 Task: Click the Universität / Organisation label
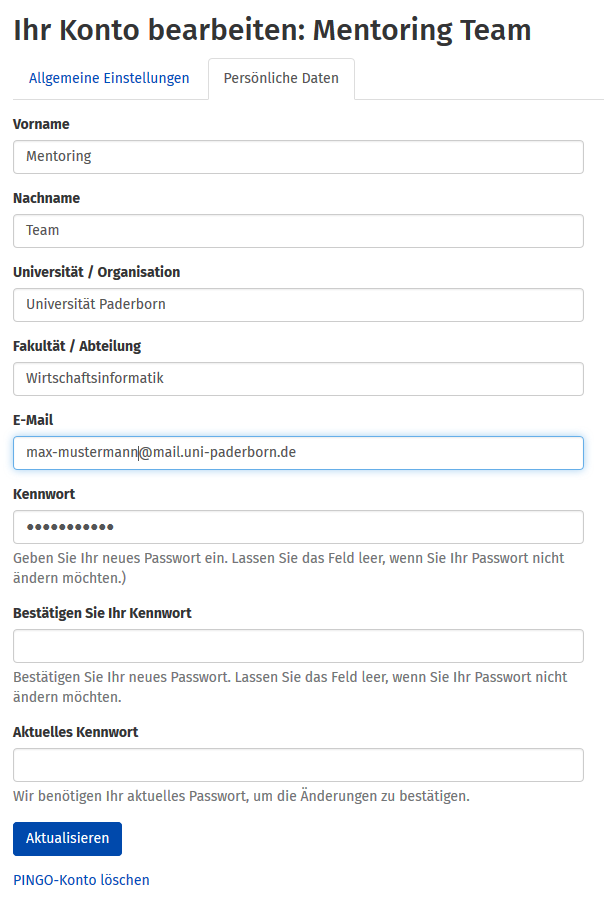(x=96, y=272)
